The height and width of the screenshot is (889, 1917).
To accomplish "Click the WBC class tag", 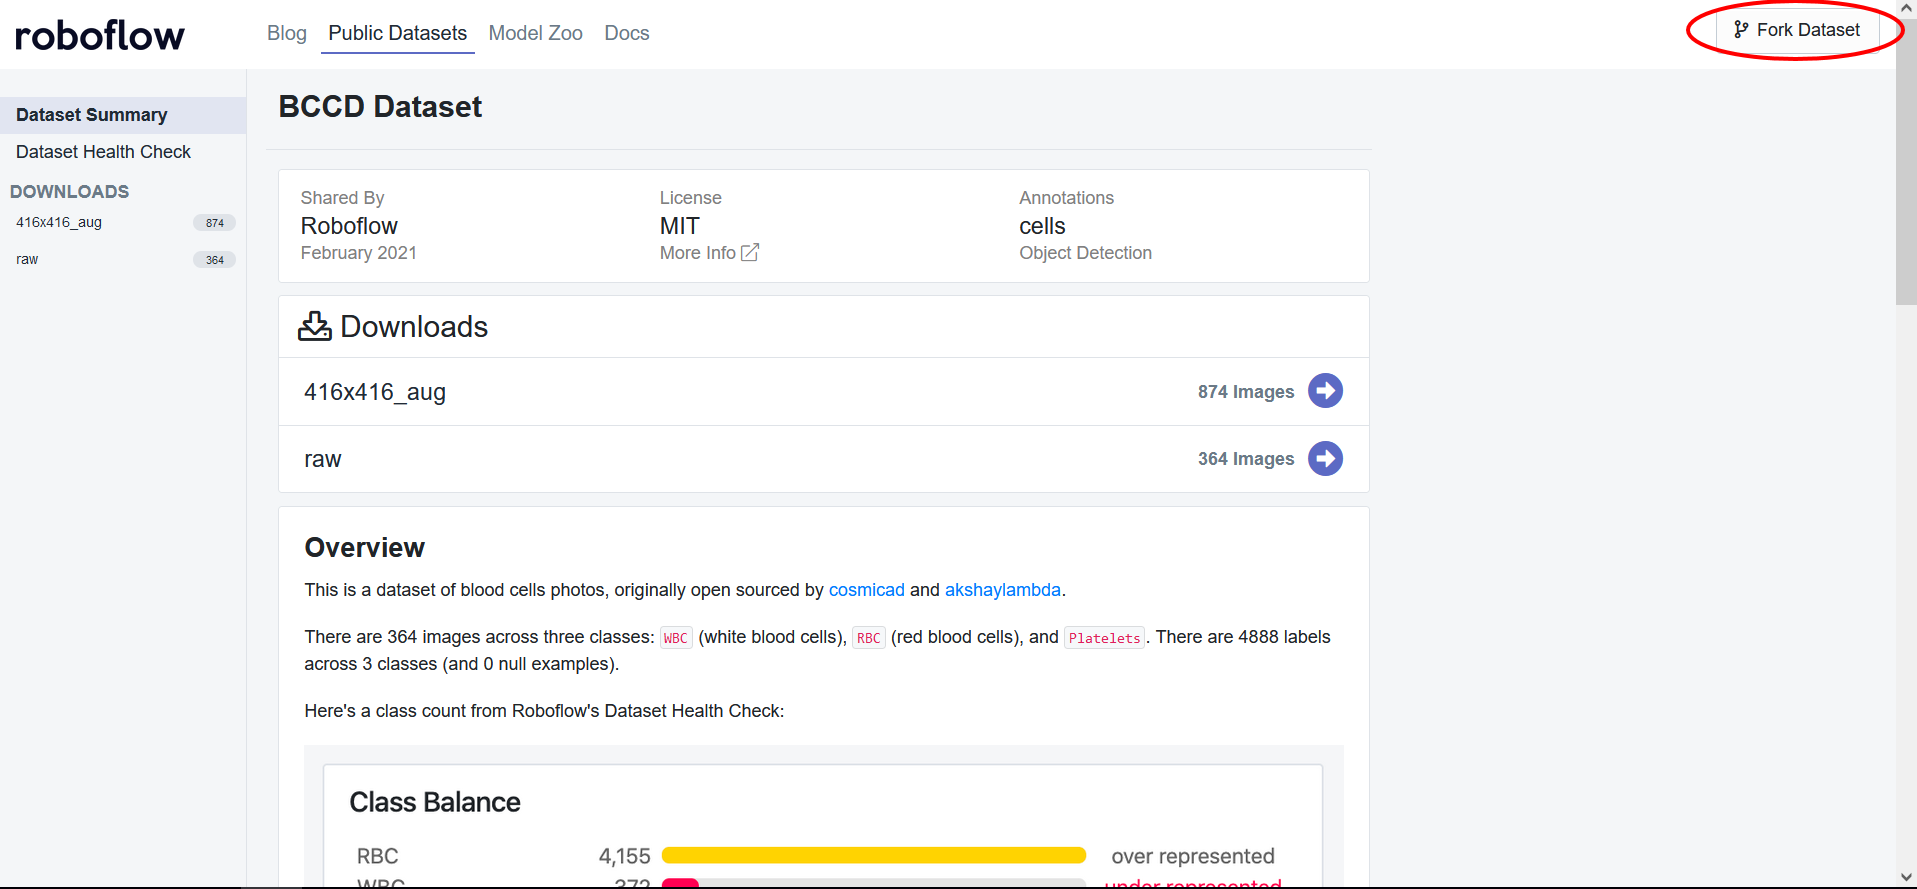I will [676, 638].
